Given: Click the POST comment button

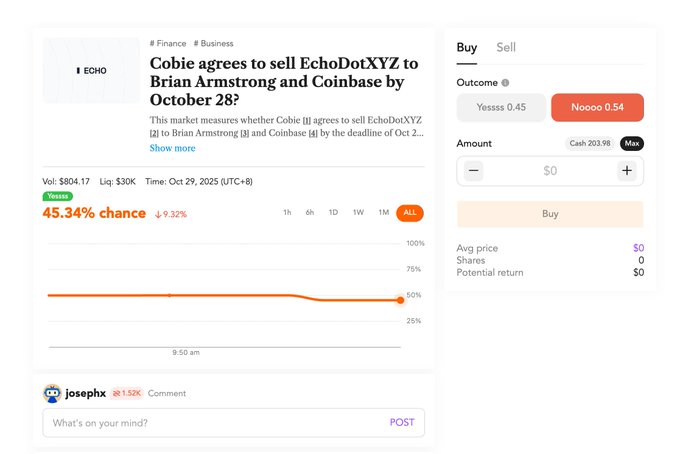Looking at the screenshot, I should pyautogui.click(x=401, y=422).
